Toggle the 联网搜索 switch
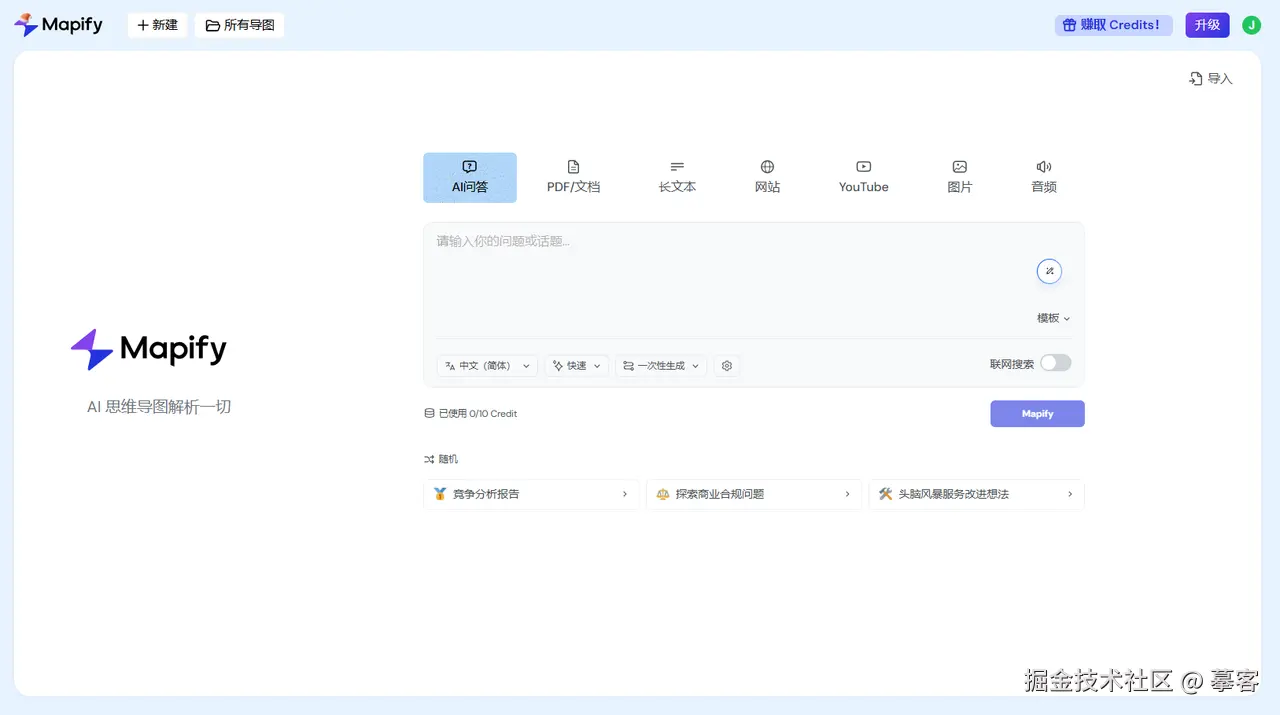The image size is (1280, 715). [1055, 363]
